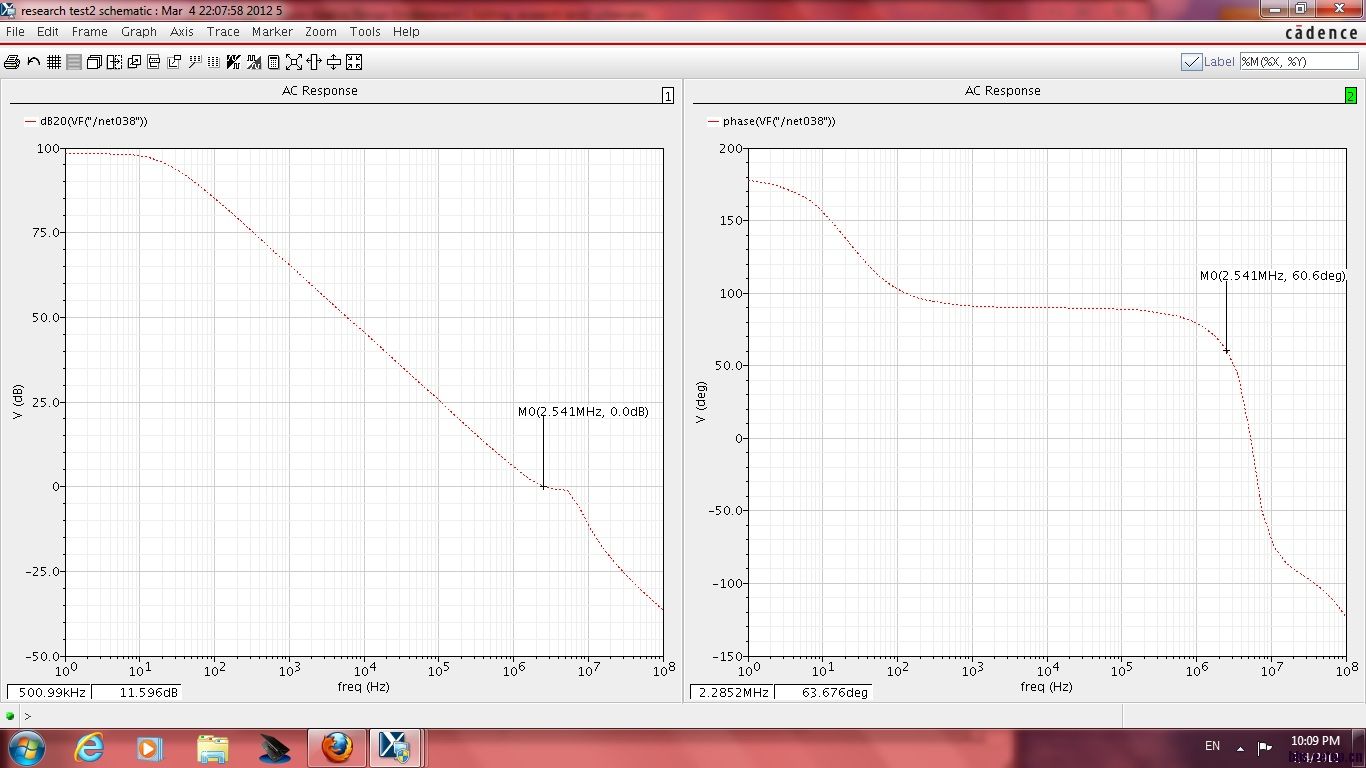
Task: Click the phase trace legend label
Action: (x=779, y=121)
